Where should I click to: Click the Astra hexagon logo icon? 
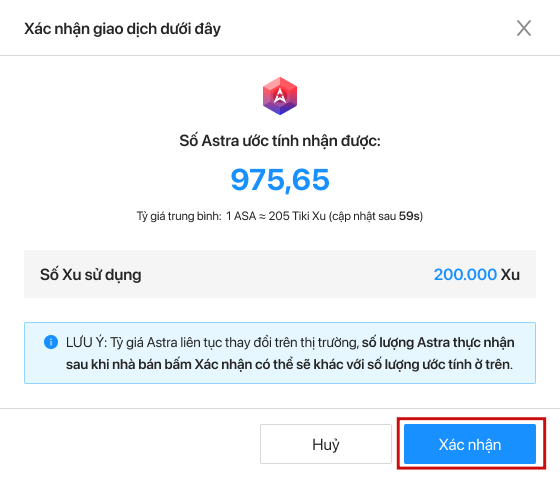[280, 96]
